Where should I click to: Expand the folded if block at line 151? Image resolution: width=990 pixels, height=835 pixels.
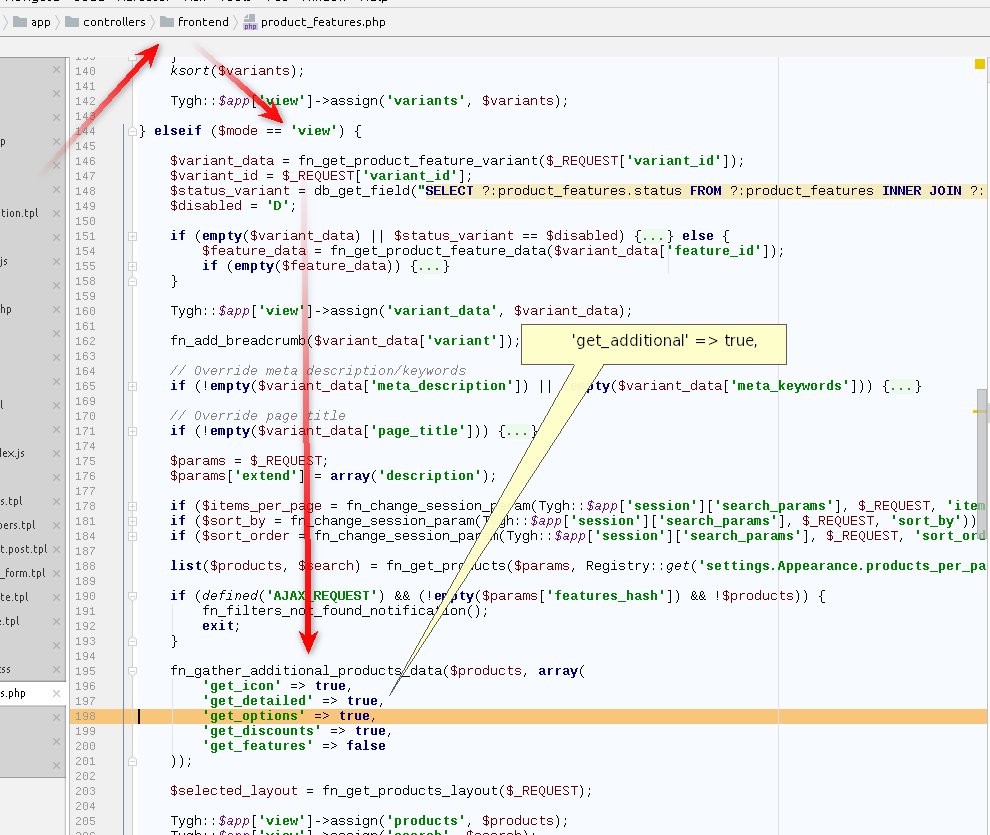pyautogui.click(x=133, y=236)
